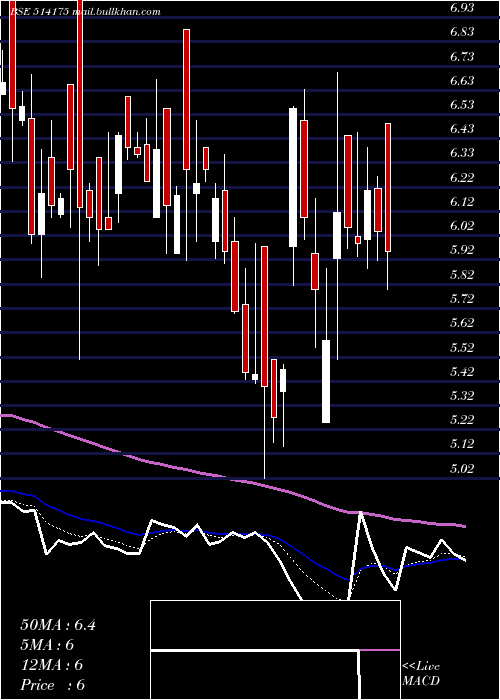This screenshot has width=500, height=700.
Task: Click the 6.83 price axis label
Action: [462, 32]
